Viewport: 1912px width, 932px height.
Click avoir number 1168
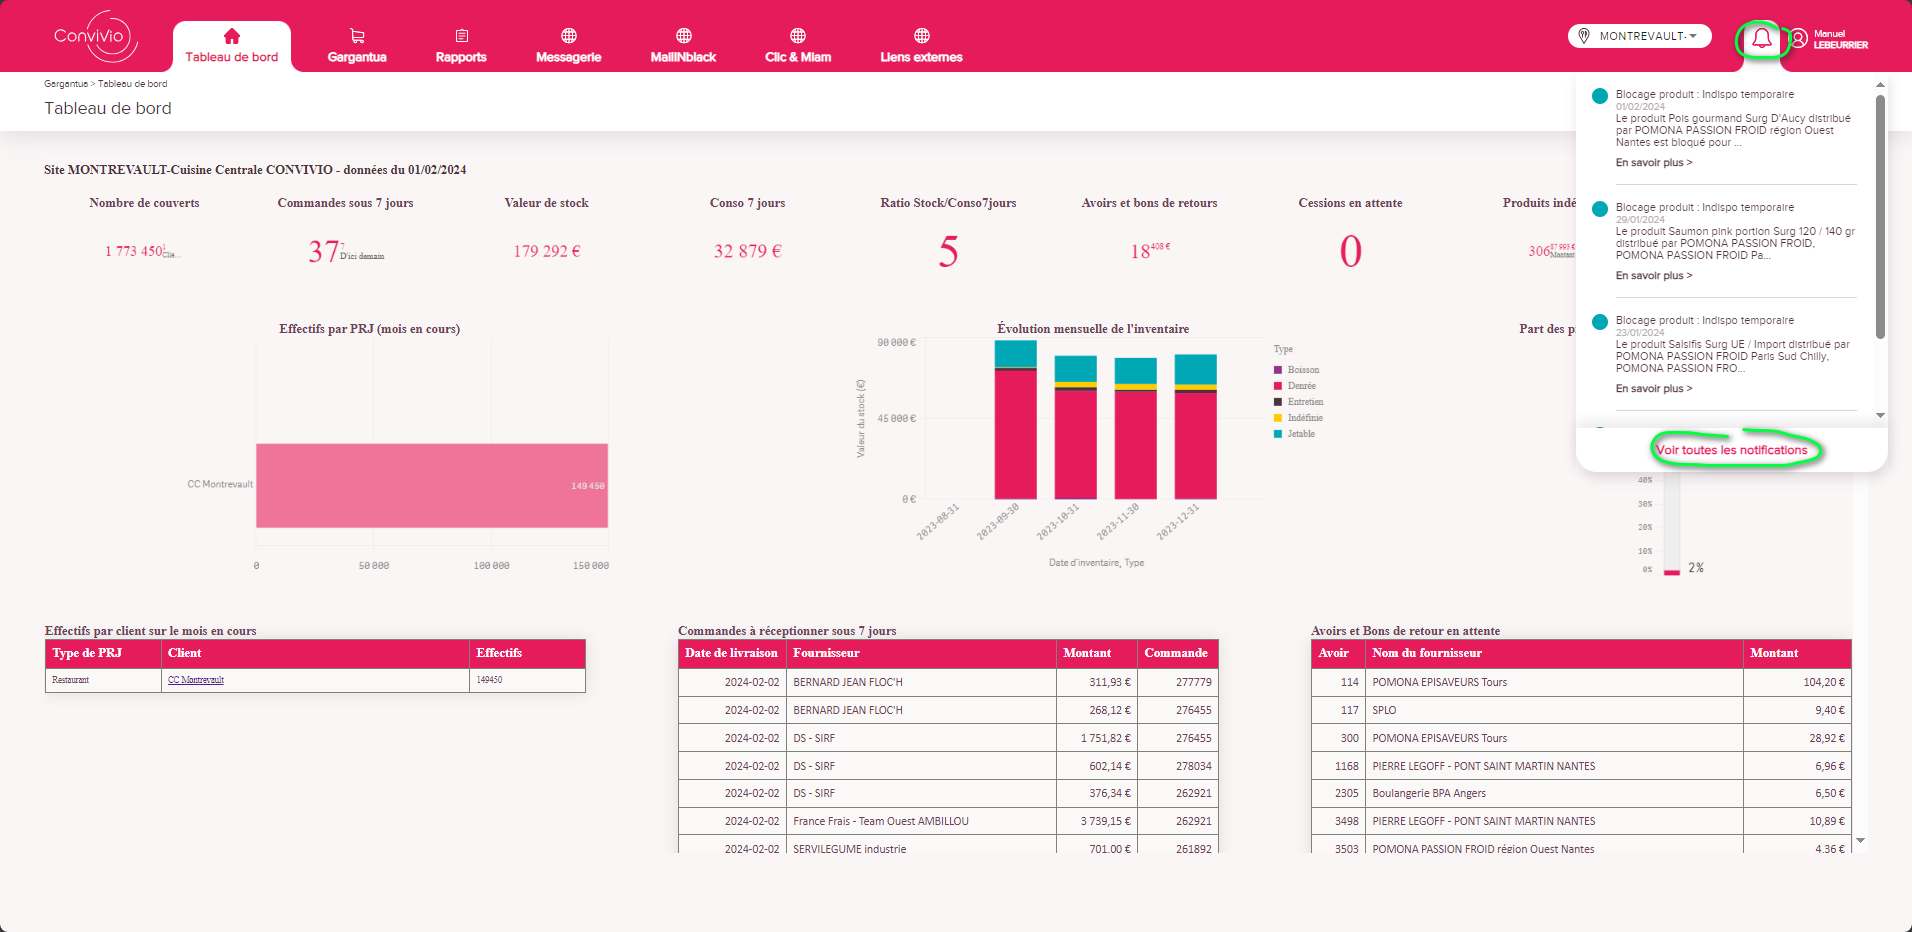tap(1347, 766)
